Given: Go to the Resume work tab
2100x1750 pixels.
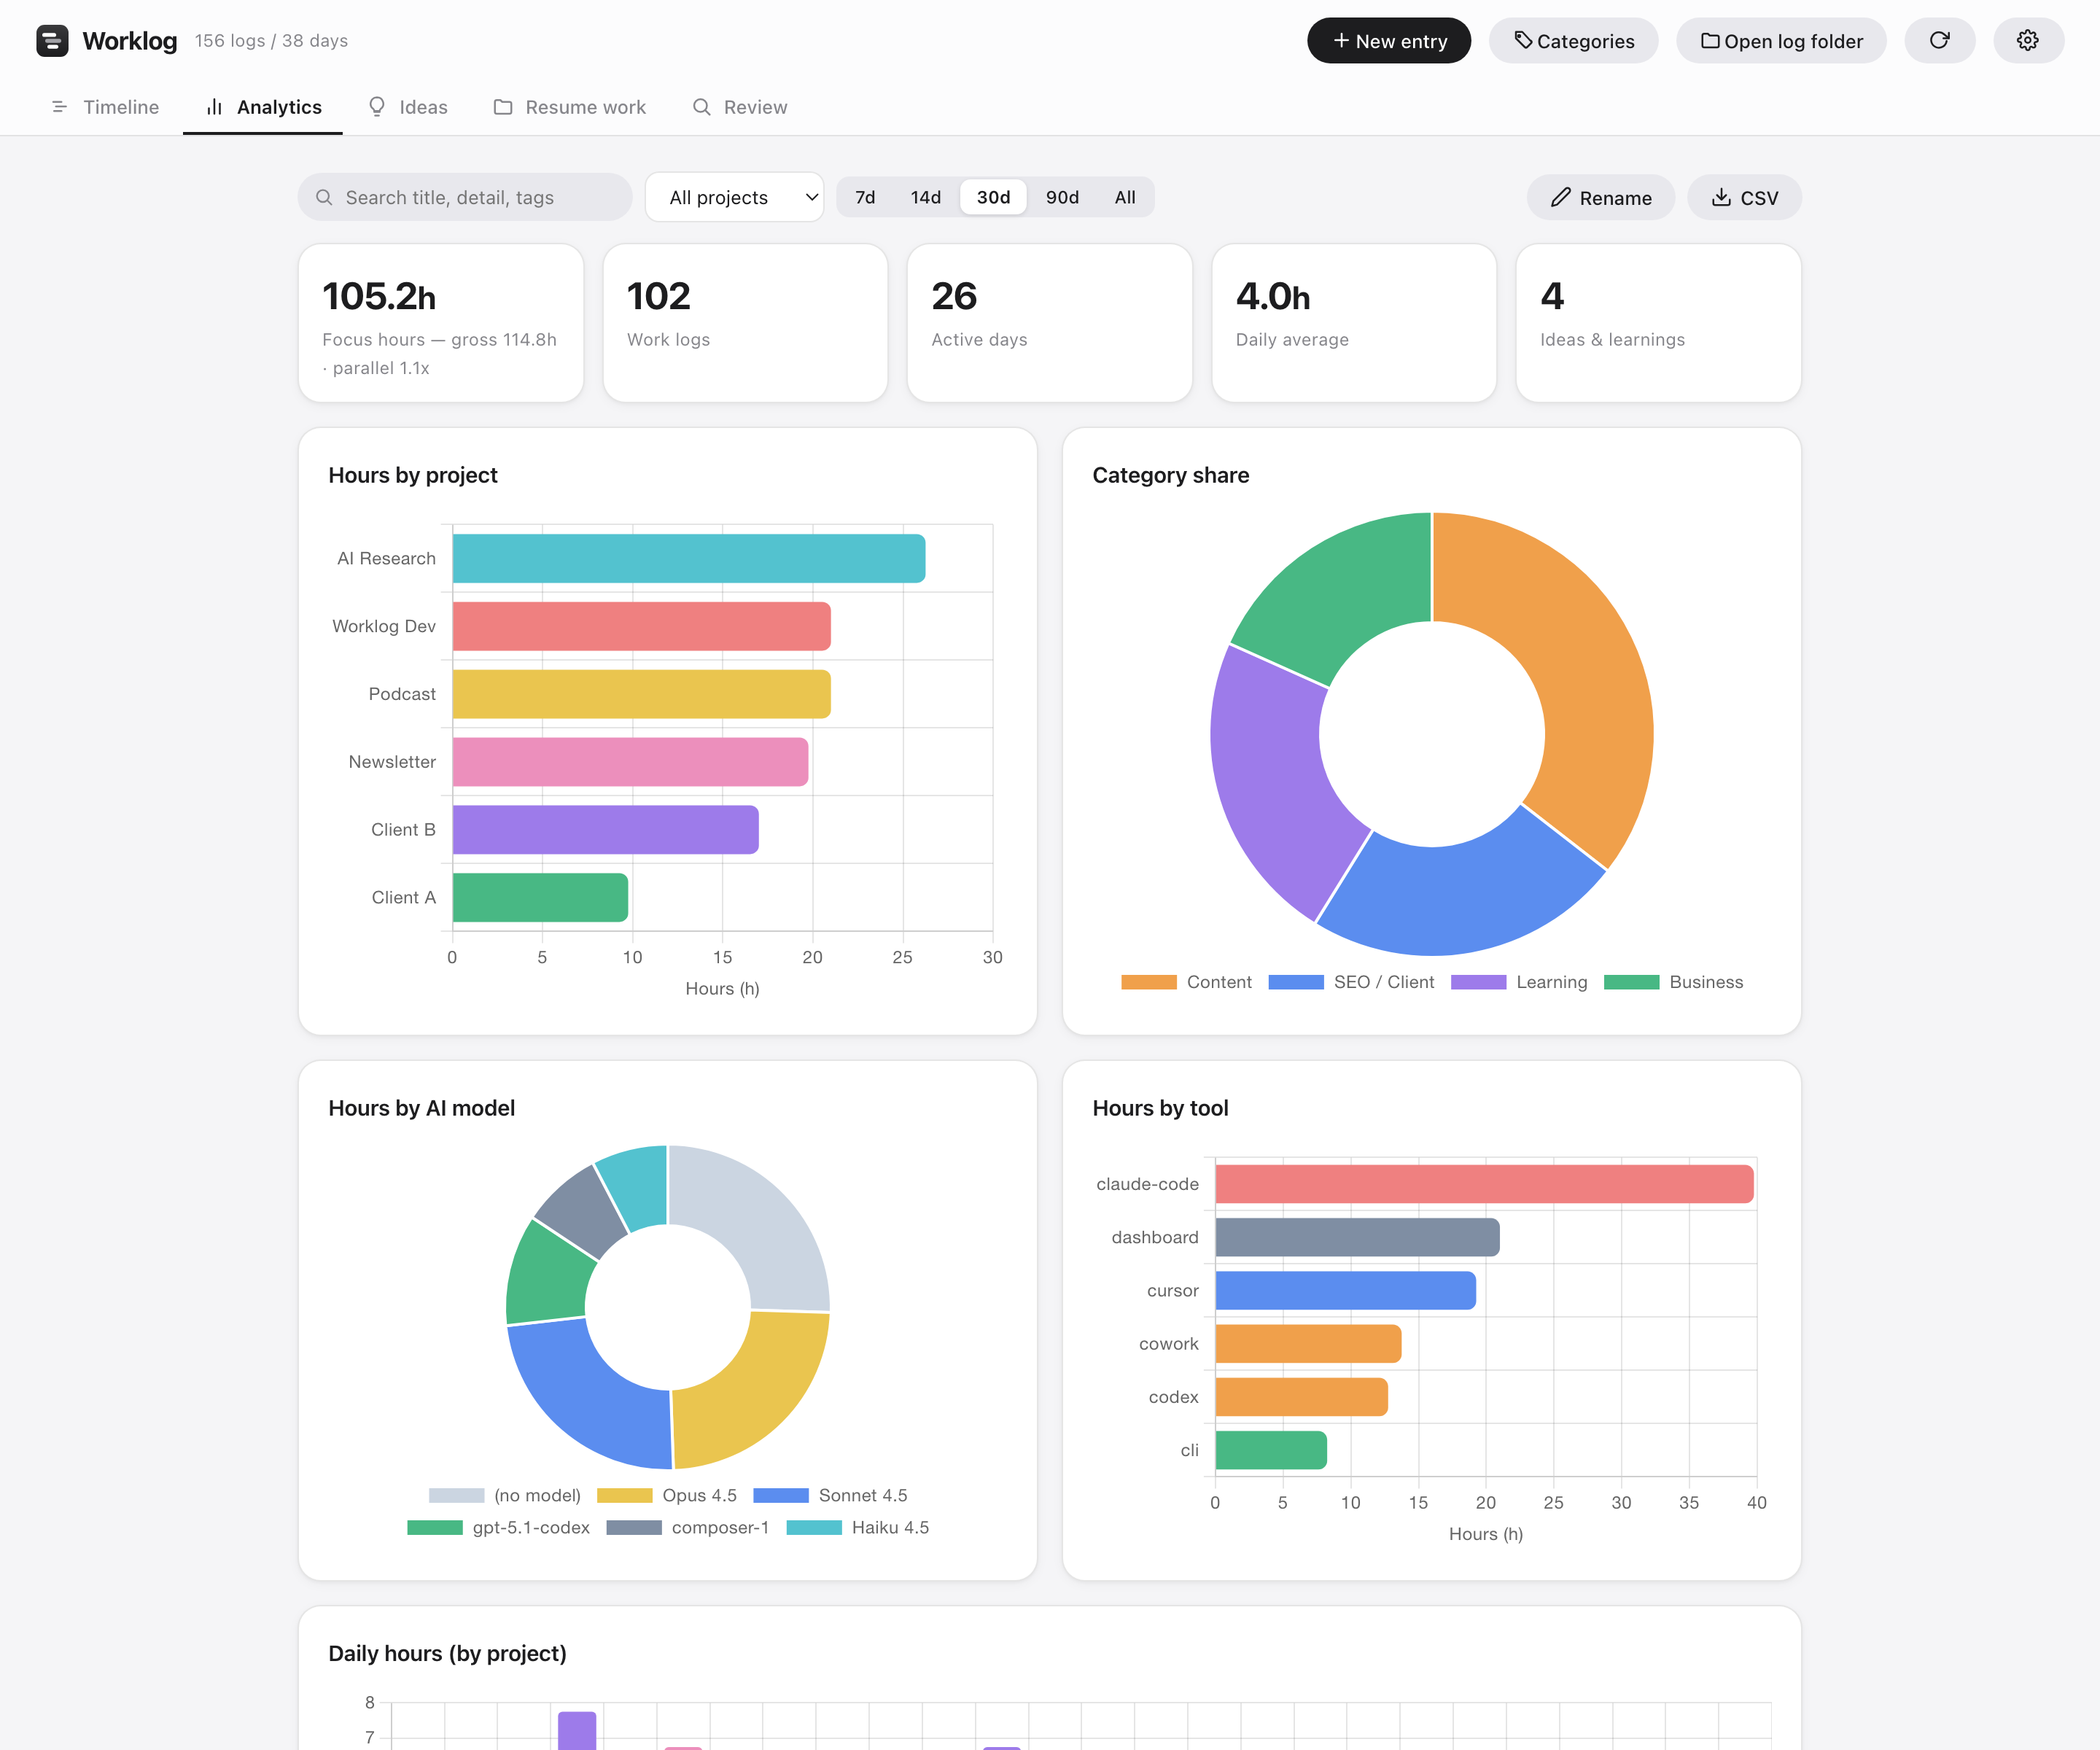Looking at the screenshot, I should (569, 107).
